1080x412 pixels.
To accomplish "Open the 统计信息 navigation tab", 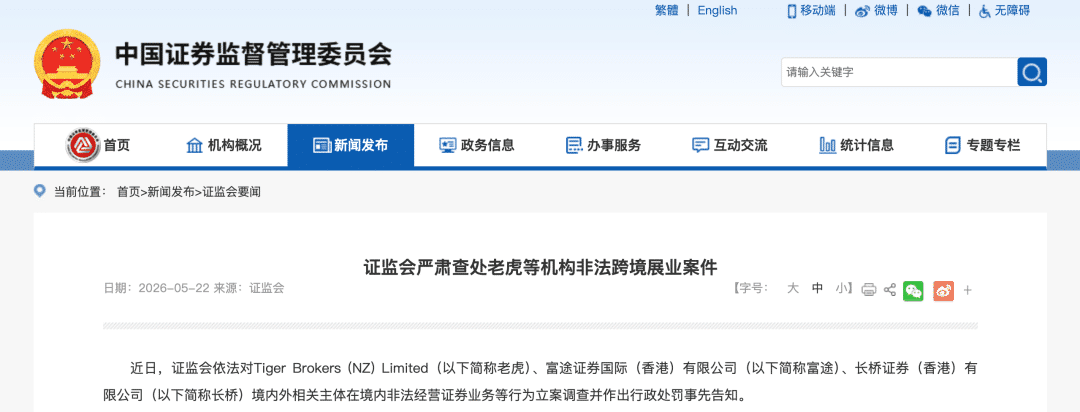I will coord(856,145).
